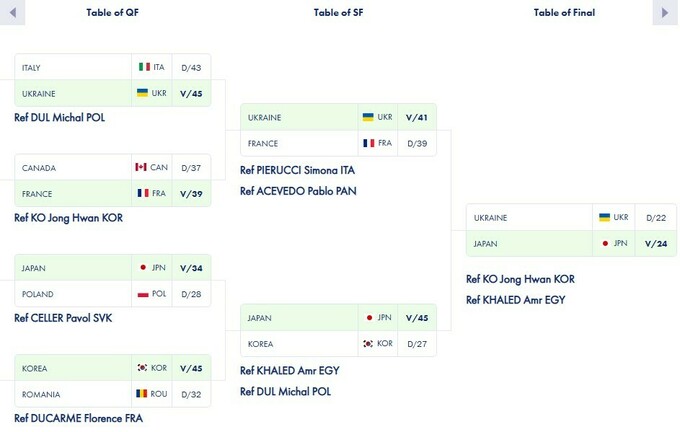Click Japan flag in the final match

605,244
